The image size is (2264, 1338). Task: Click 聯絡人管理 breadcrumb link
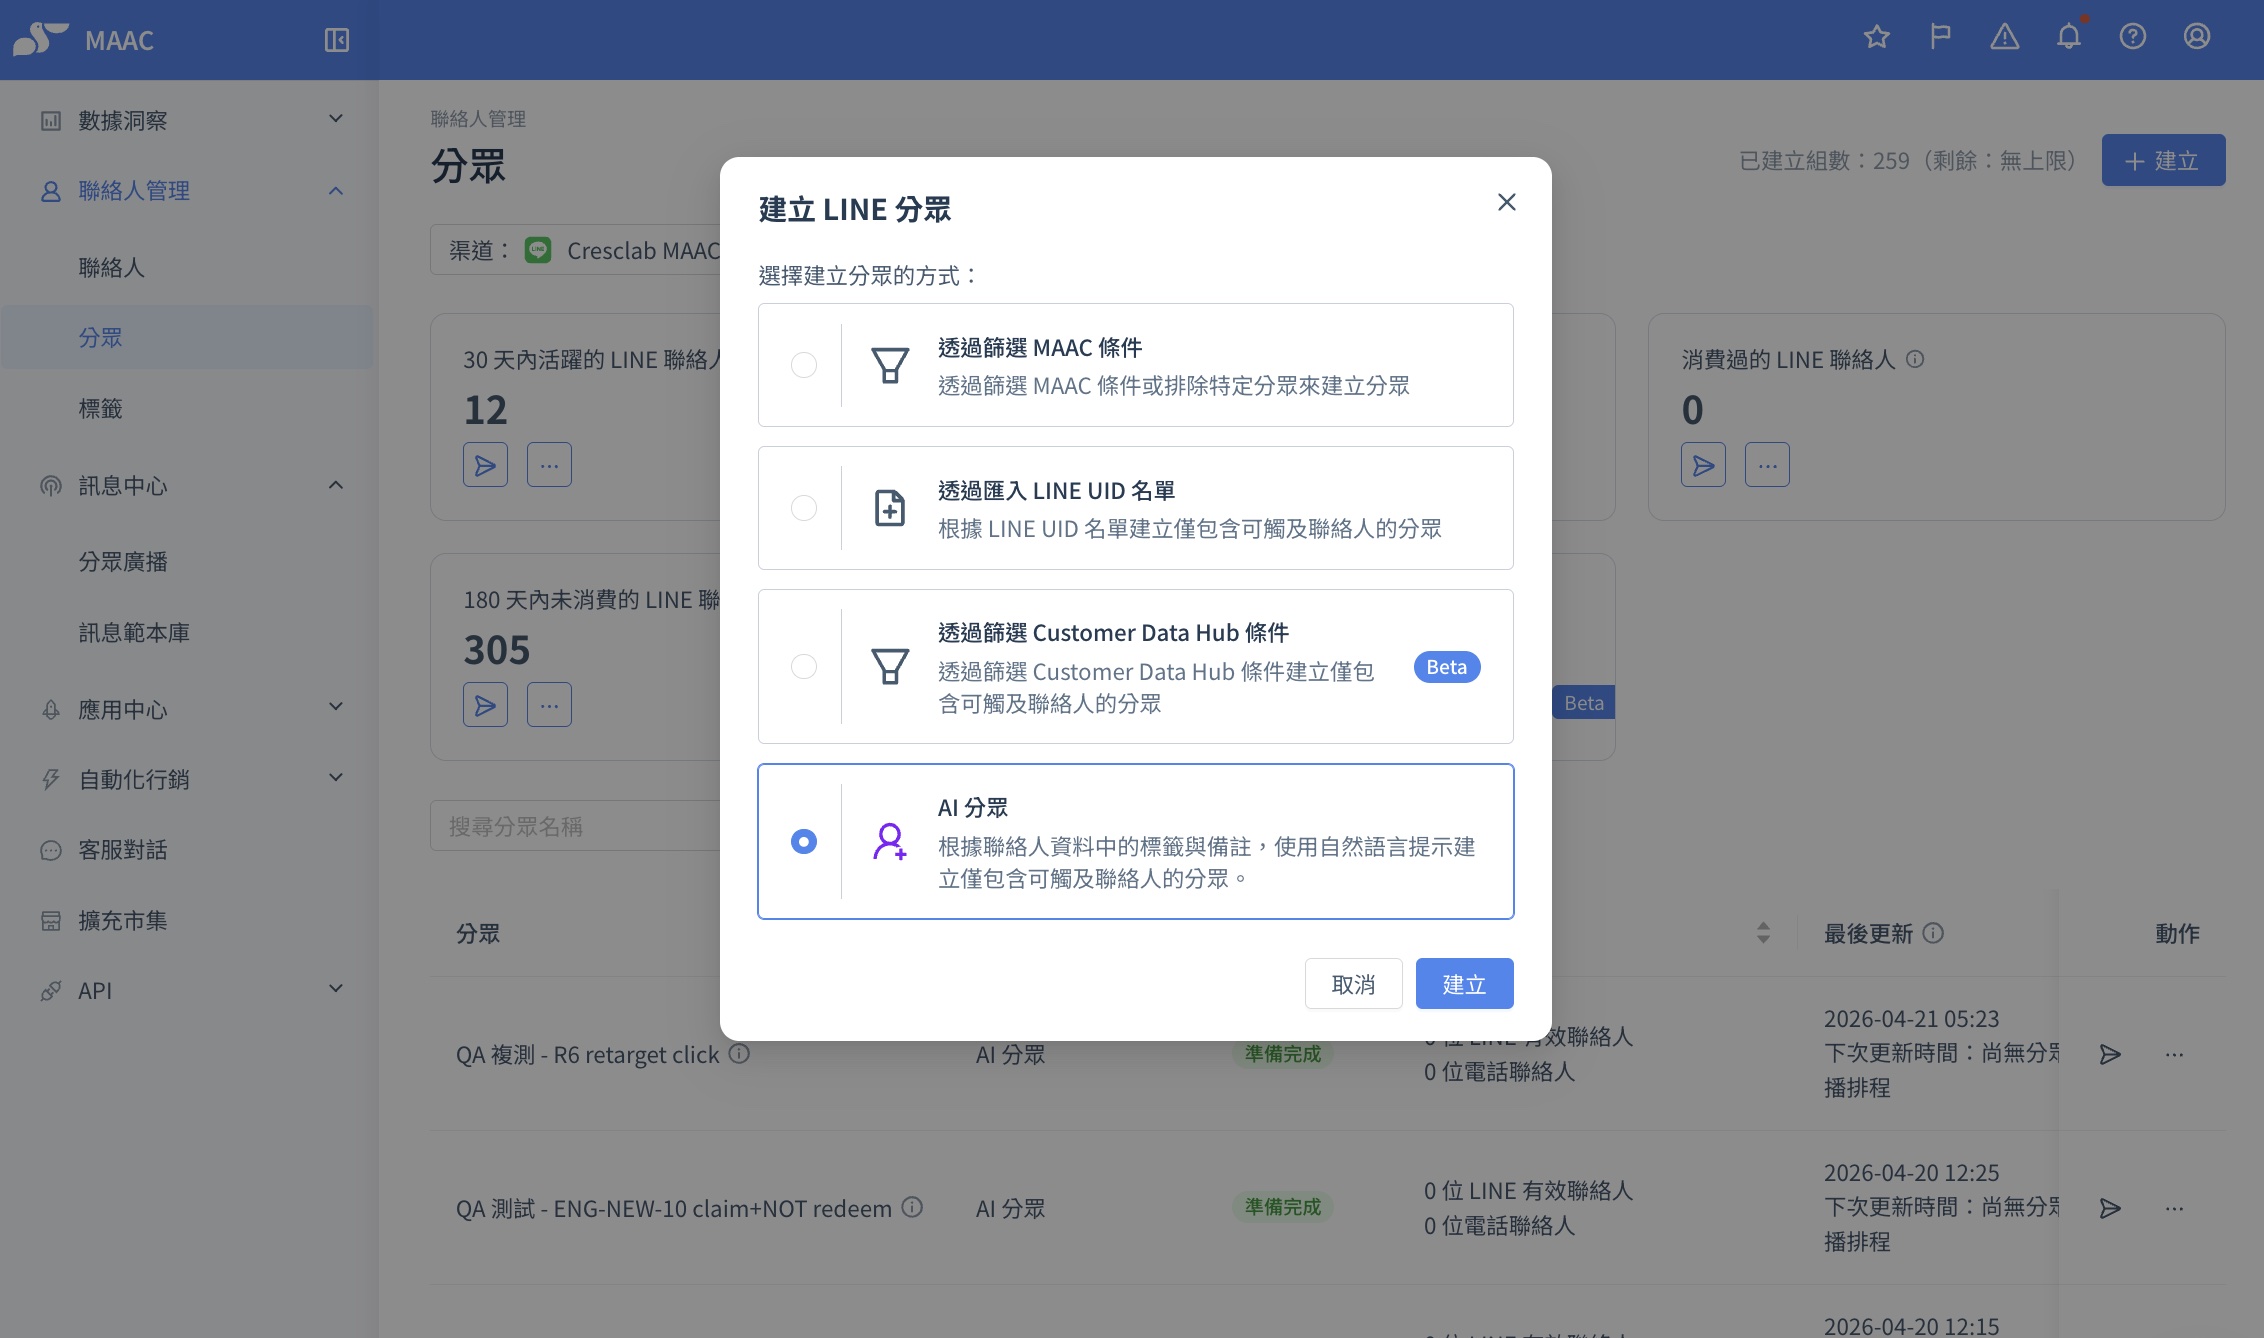point(478,119)
